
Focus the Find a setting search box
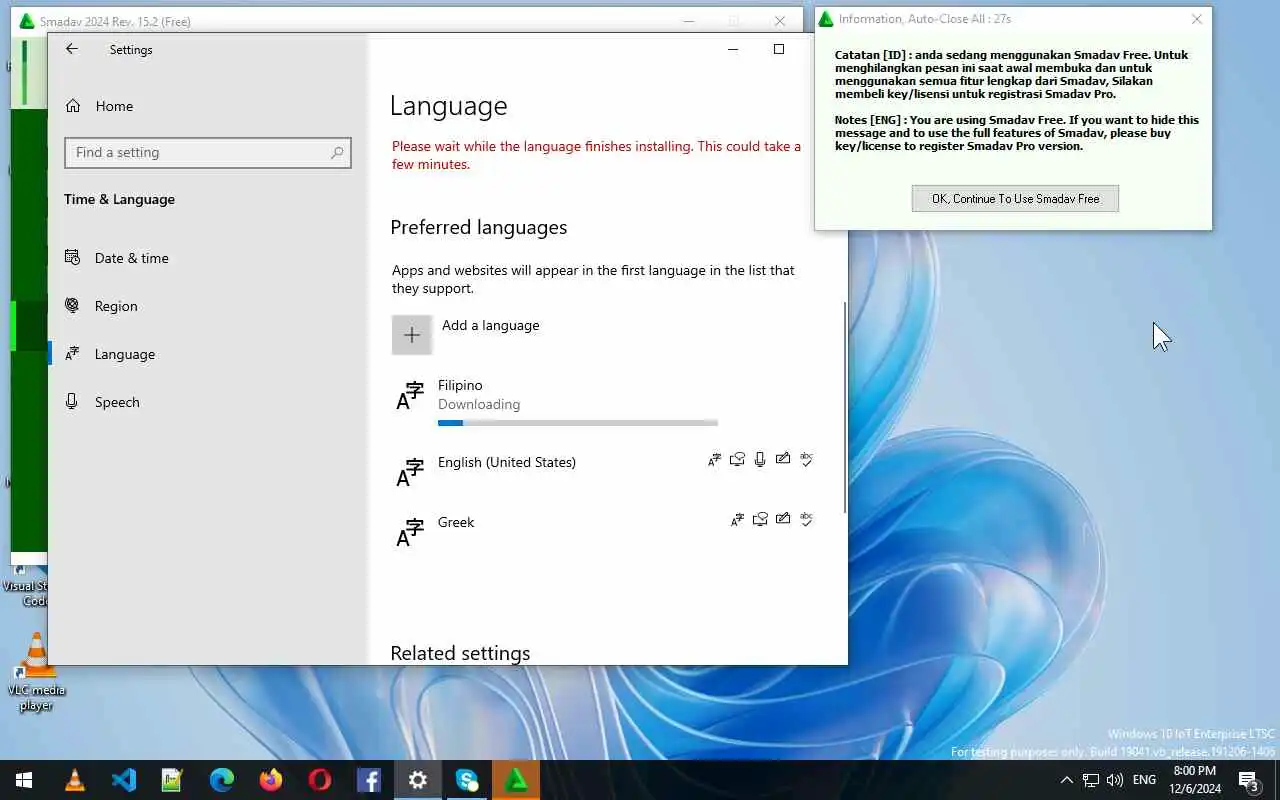208,152
